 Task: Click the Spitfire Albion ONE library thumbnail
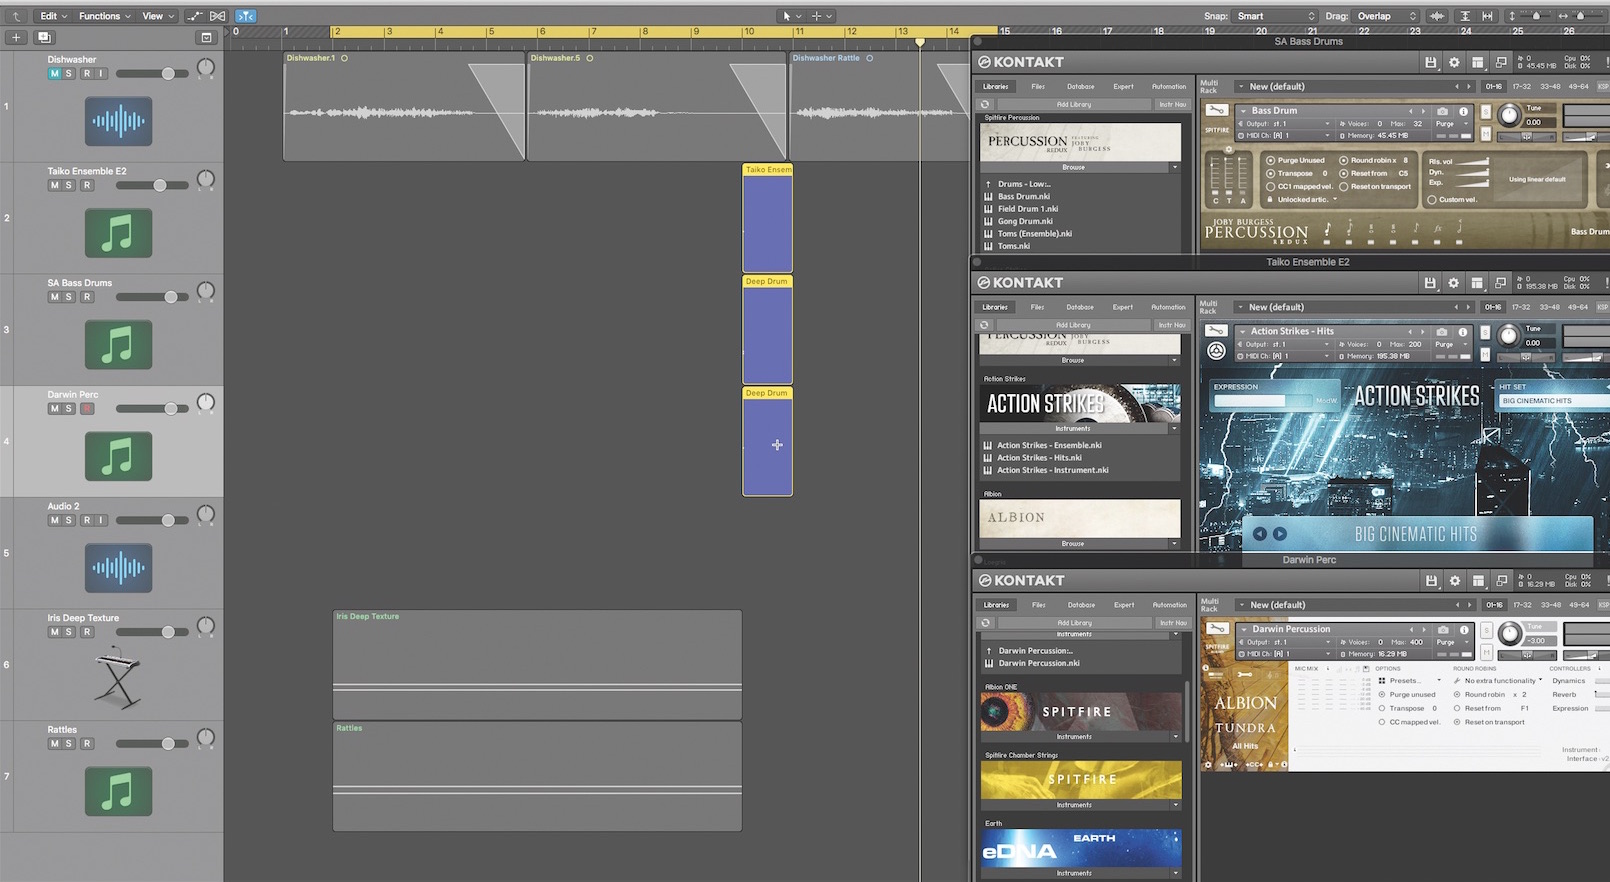pos(1080,712)
